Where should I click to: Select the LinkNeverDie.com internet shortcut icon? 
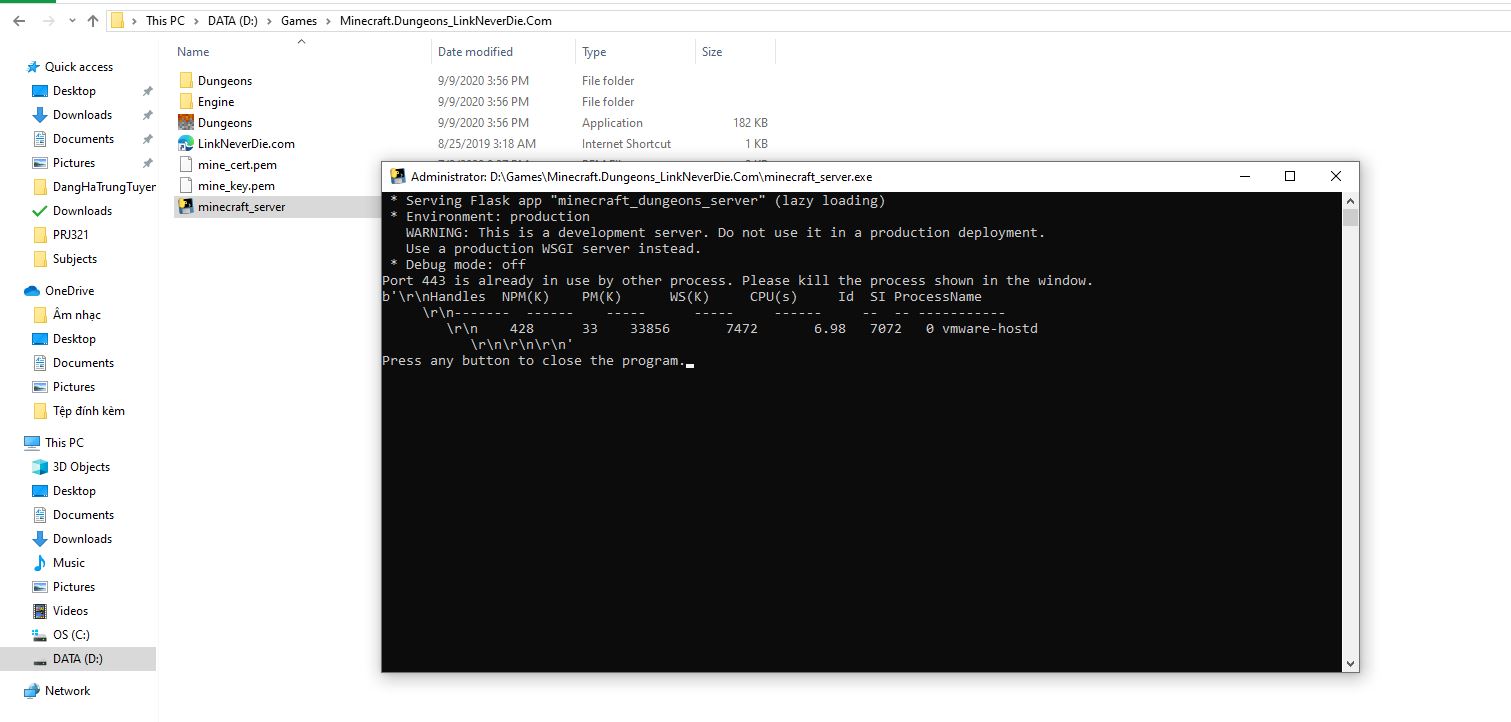[186, 144]
